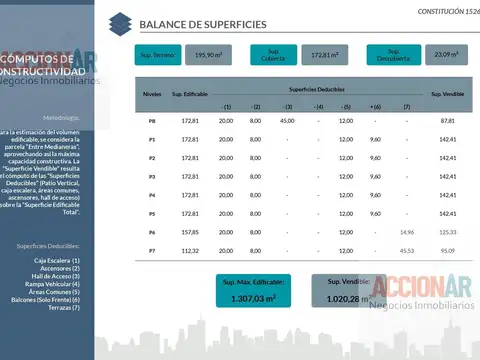Click the '95,09' sellable cell in row P7
The width and height of the screenshot is (480, 360).
pyautogui.click(x=448, y=251)
